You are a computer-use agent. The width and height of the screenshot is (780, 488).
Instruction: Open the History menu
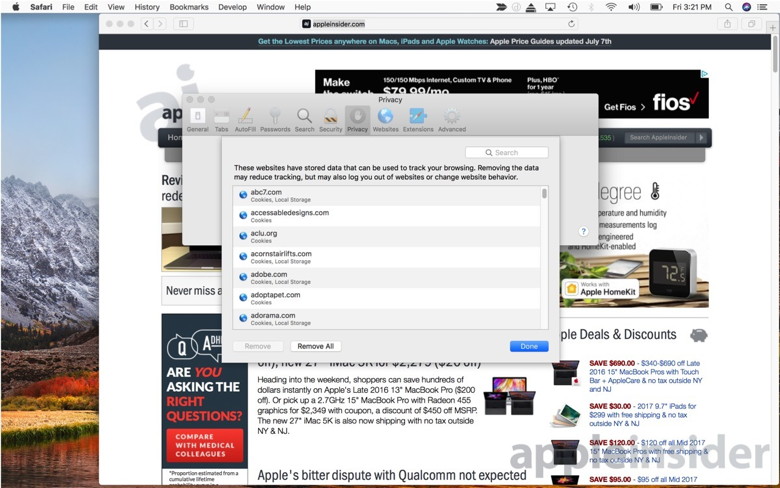[147, 7]
